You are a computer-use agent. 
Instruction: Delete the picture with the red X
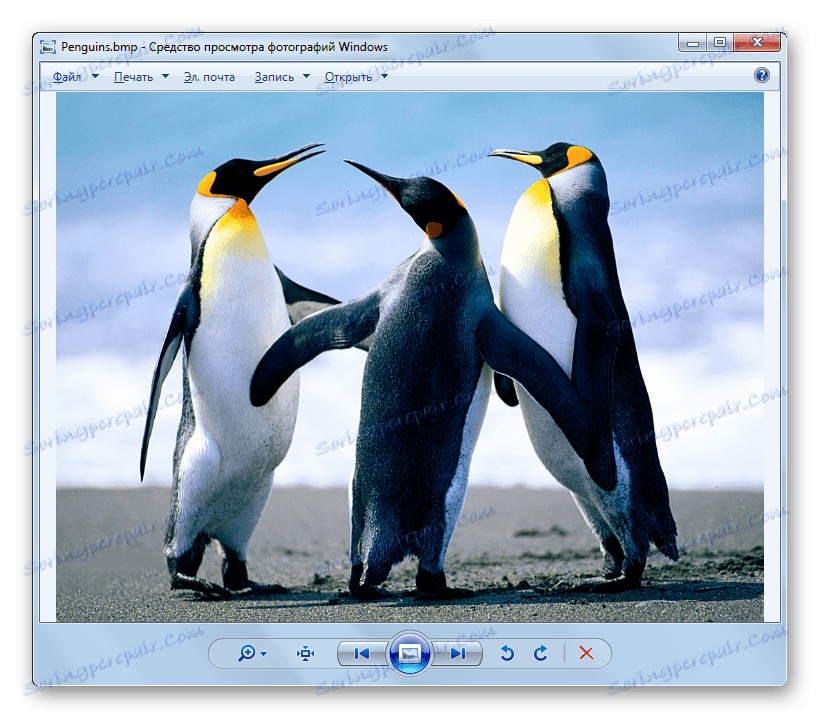pos(586,653)
